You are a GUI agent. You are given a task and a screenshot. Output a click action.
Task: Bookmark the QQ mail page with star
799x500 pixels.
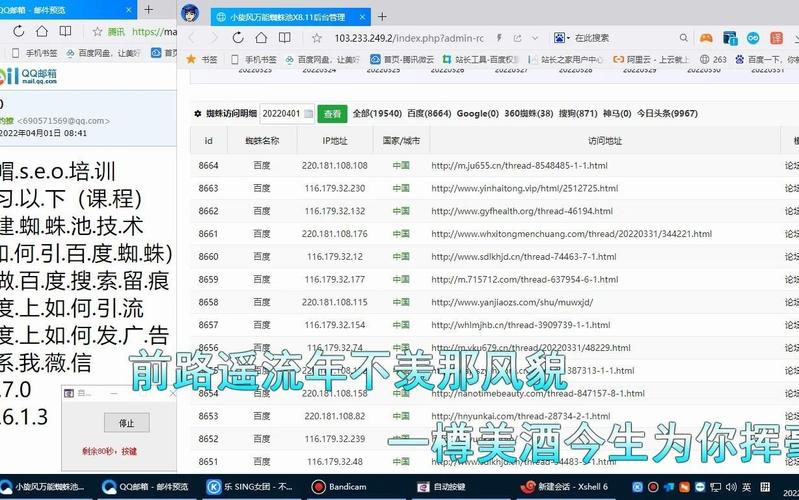pyautogui.click(x=97, y=32)
